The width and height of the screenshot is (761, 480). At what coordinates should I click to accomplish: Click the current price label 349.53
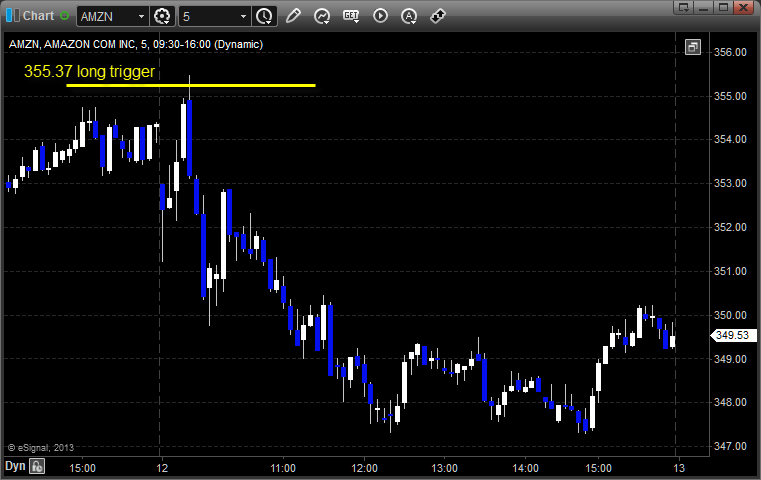(733, 335)
